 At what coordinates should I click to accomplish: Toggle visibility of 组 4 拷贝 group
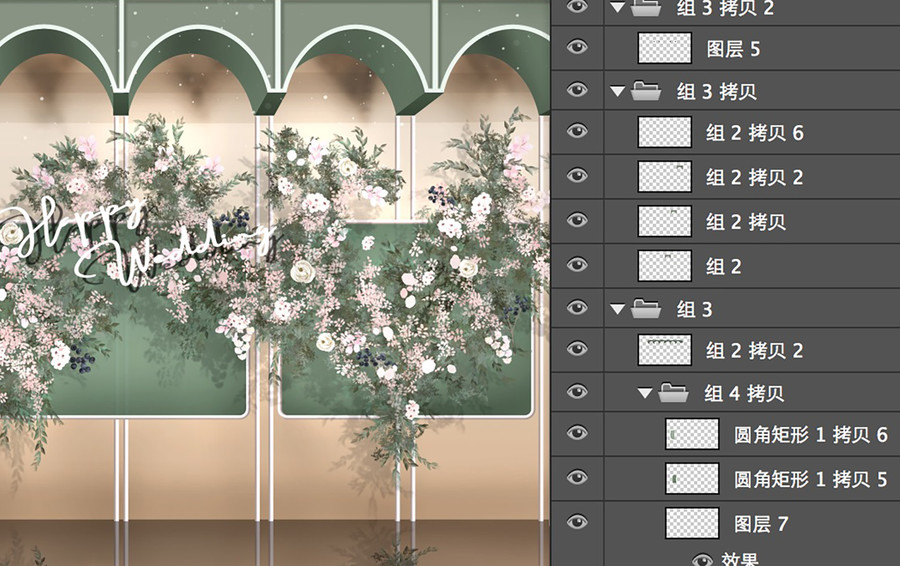click(577, 392)
